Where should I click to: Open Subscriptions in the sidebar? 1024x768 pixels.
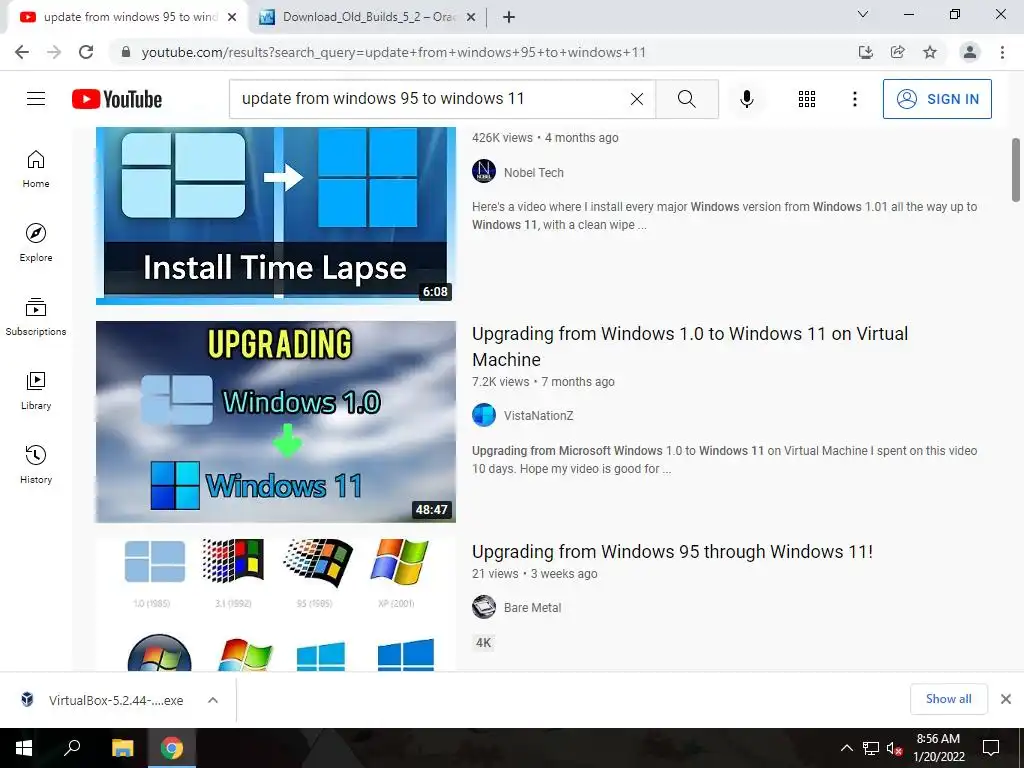tap(36, 317)
